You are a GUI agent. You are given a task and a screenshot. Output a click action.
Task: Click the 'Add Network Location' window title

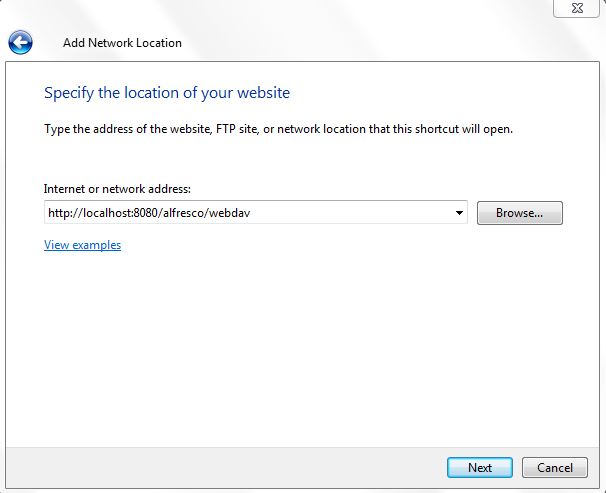point(122,43)
